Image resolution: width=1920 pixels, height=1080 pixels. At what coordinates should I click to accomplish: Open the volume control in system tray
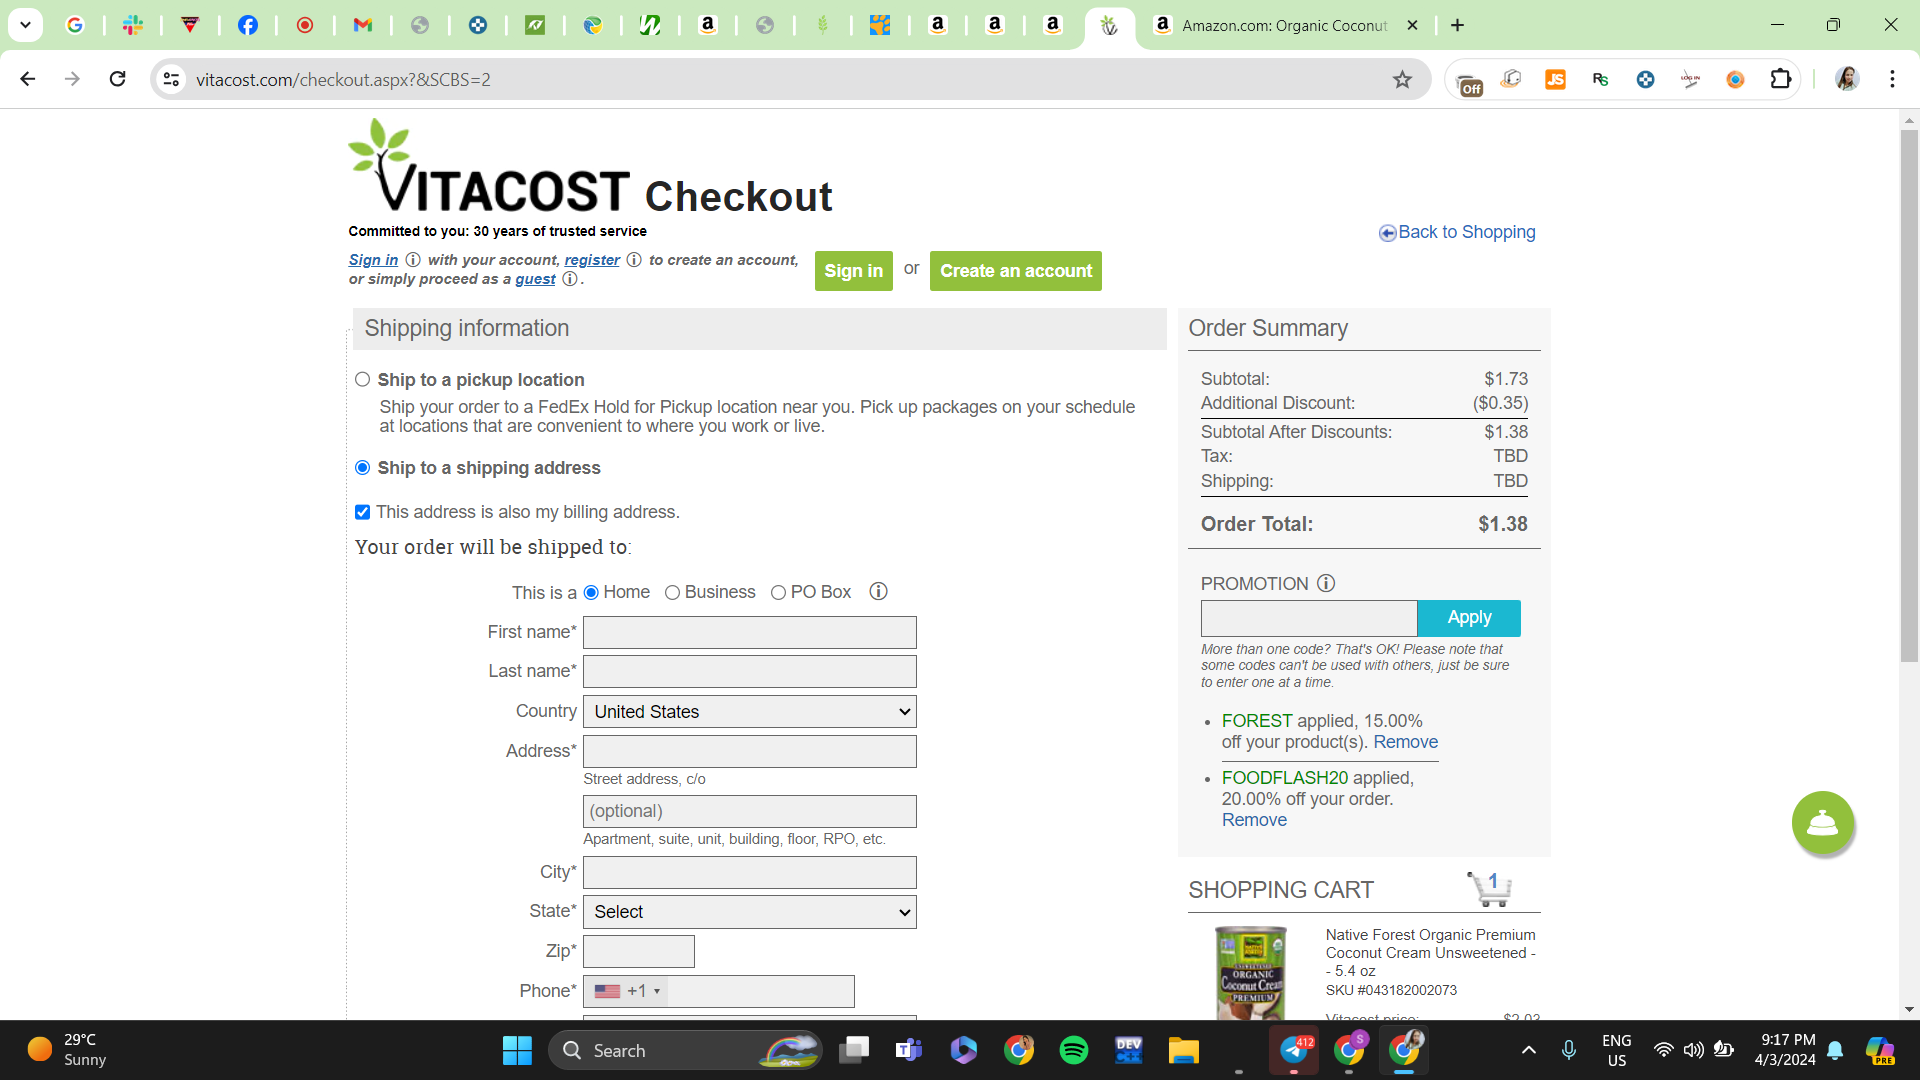point(1693,1050)
